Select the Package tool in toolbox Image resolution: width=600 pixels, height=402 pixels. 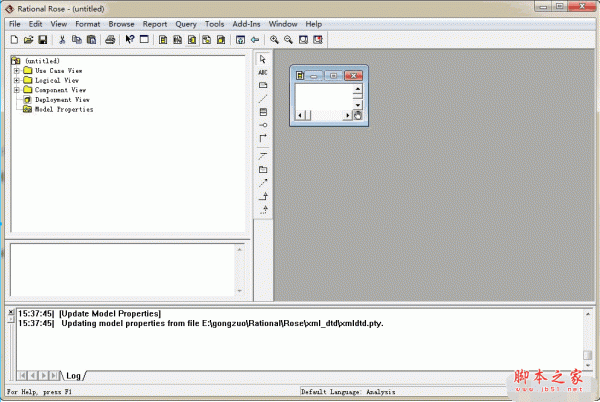262,169
